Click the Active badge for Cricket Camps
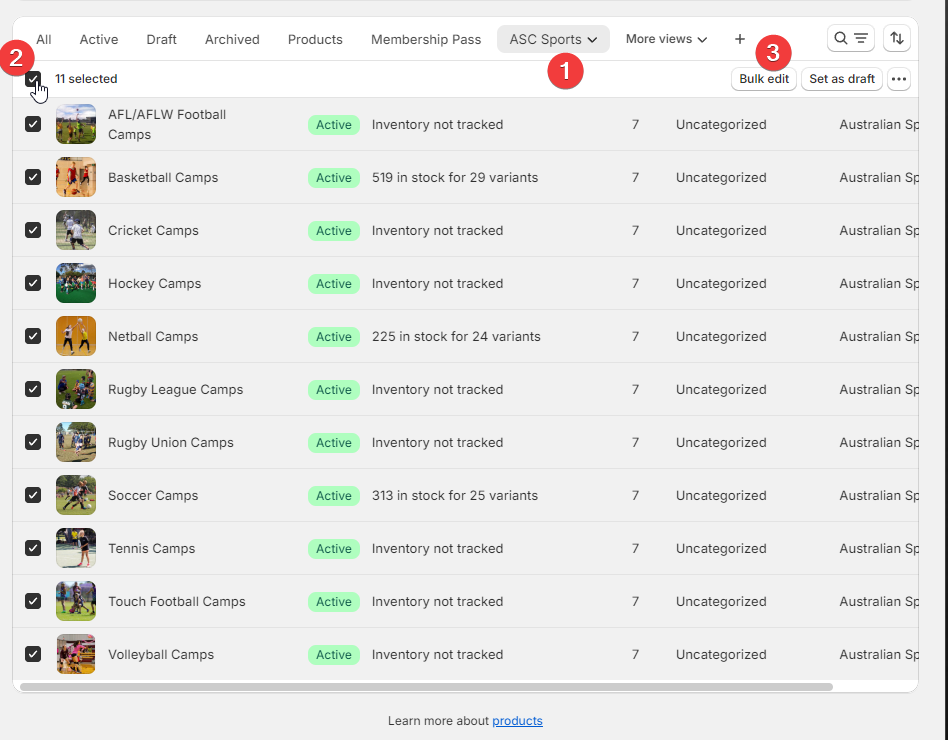Screen dimensions: 948x740 (x=334, y=230)
